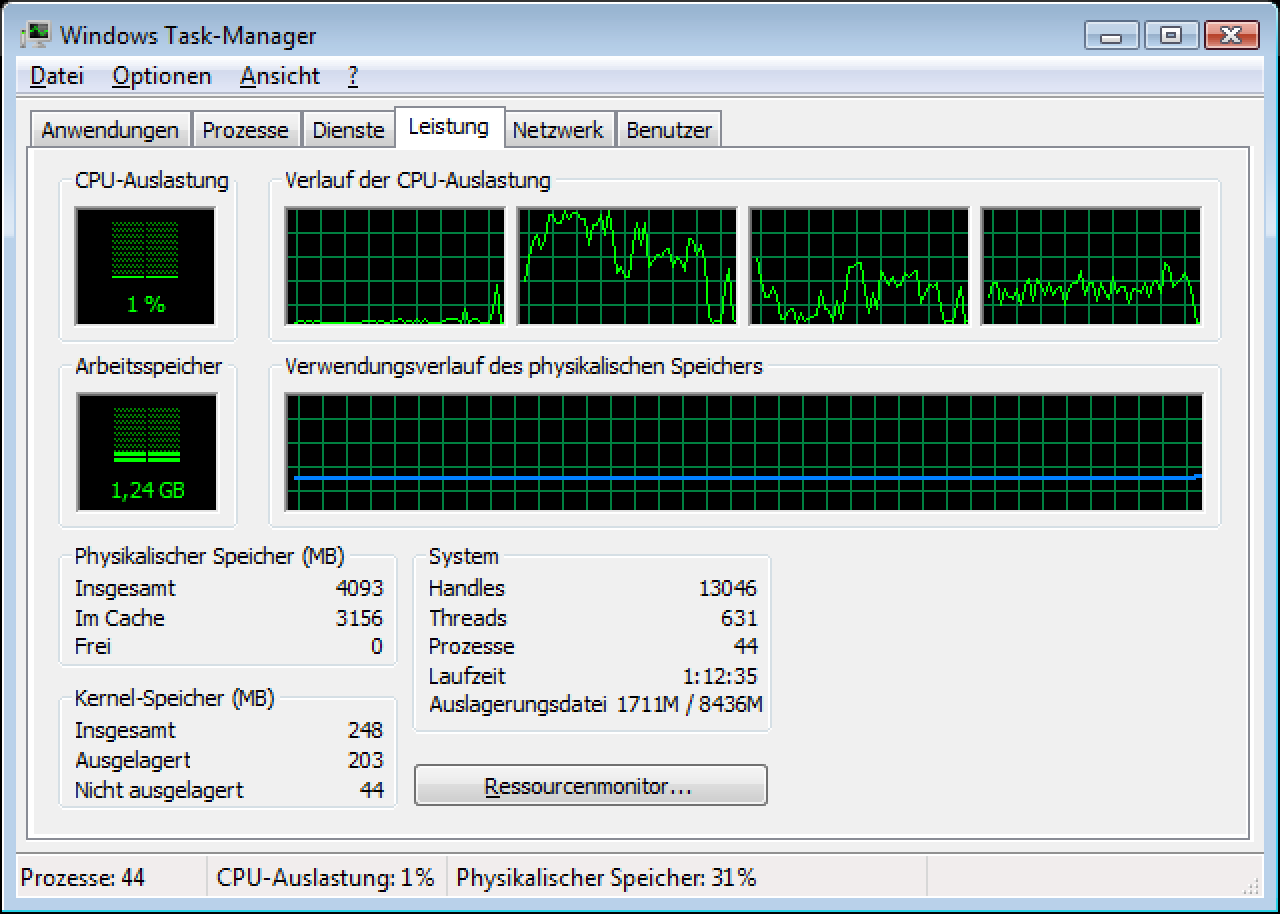Image resolution: width=1280 pixels, height=914 pixels.
Task: Click the Laufzeit value 1:12:35
Action: point(719,676)
